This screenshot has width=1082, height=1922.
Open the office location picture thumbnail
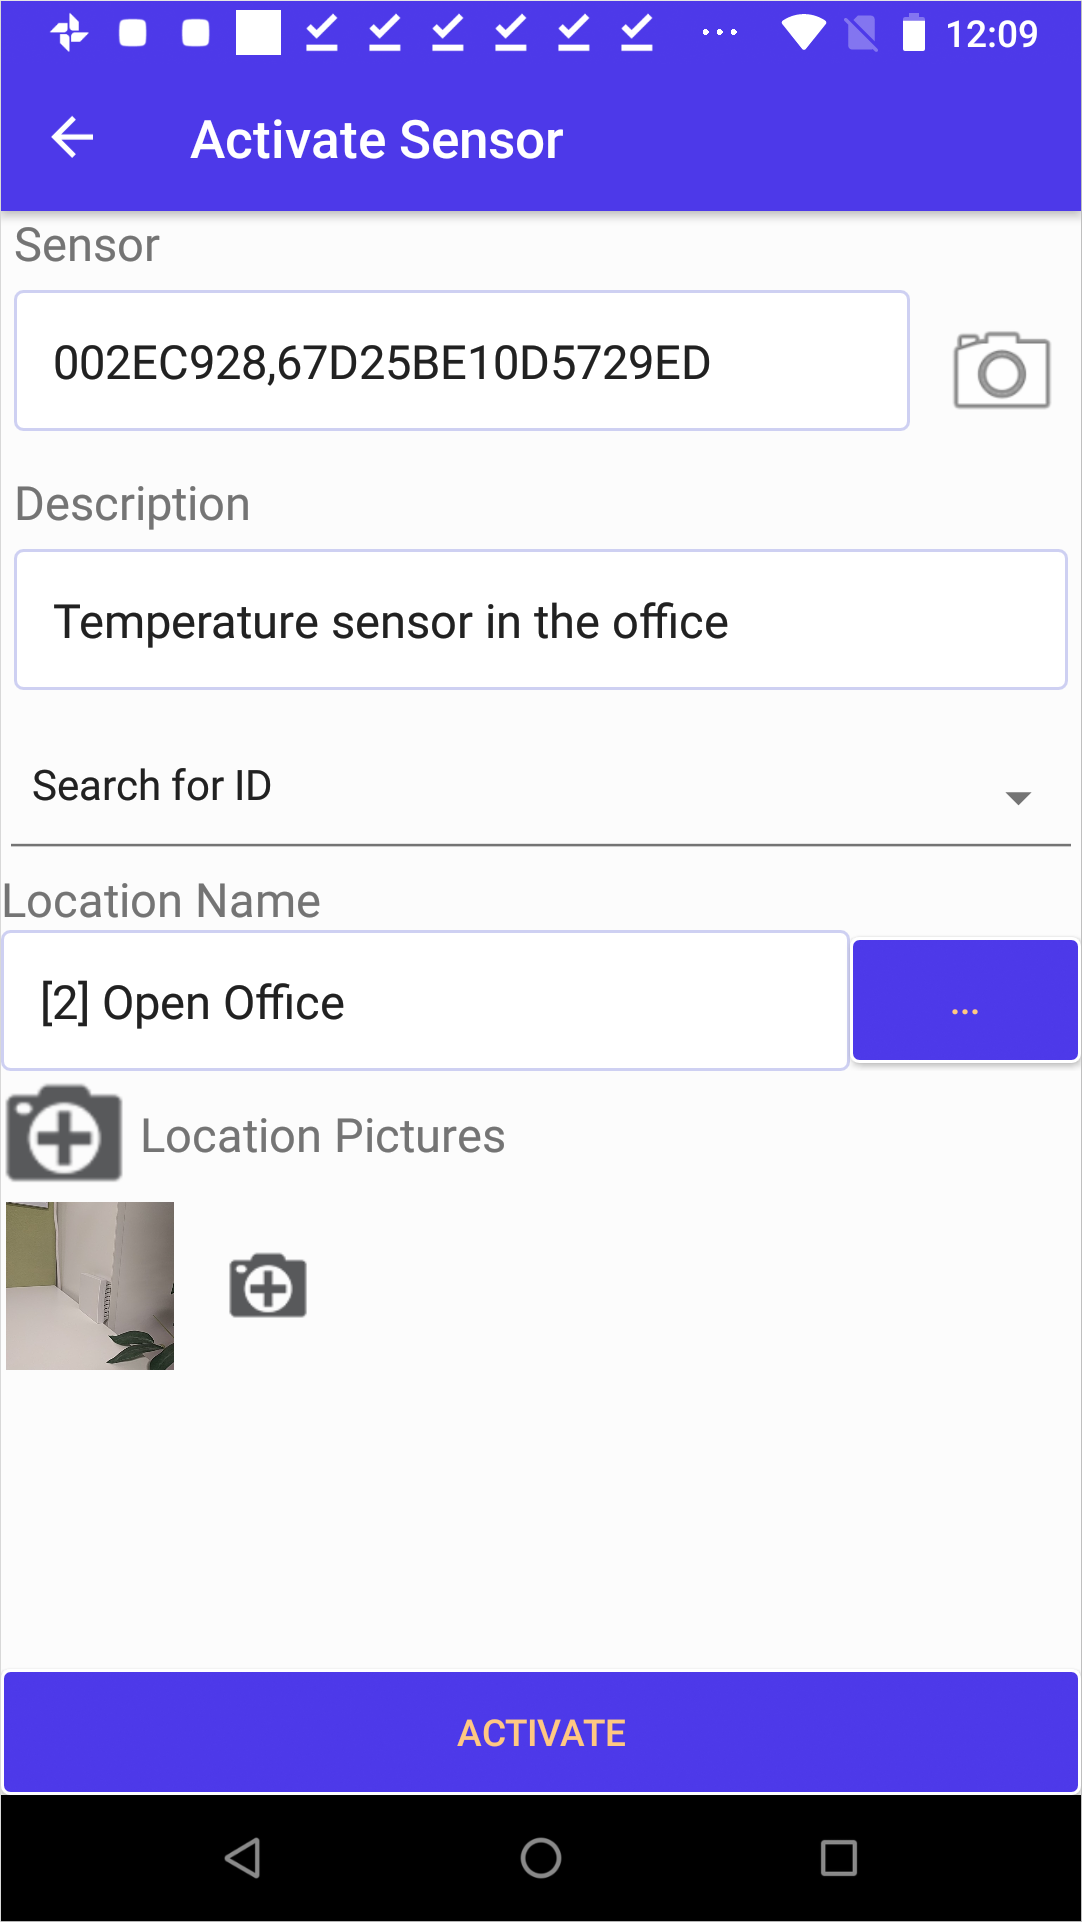pos(90,1286)
